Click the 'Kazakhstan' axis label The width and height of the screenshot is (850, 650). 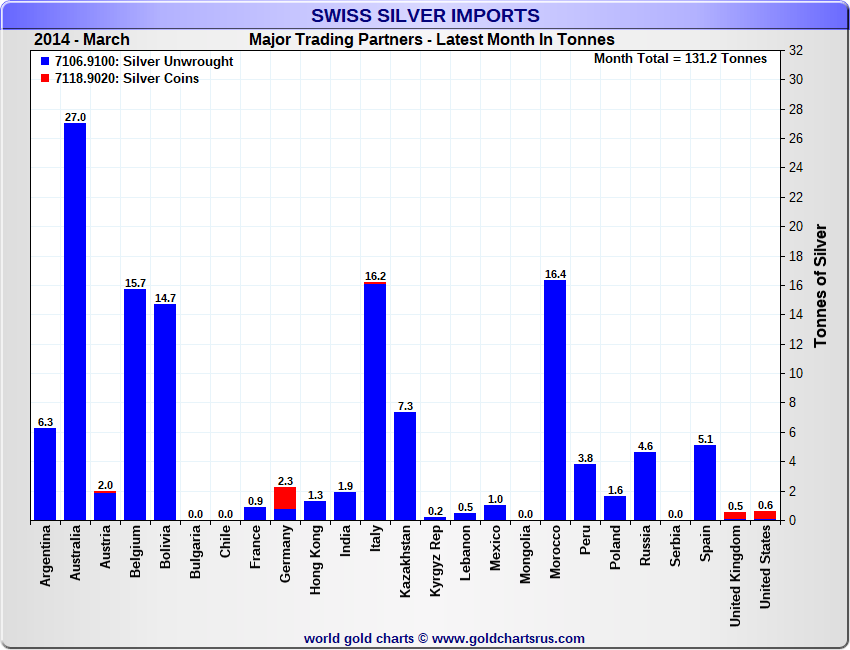405,562
